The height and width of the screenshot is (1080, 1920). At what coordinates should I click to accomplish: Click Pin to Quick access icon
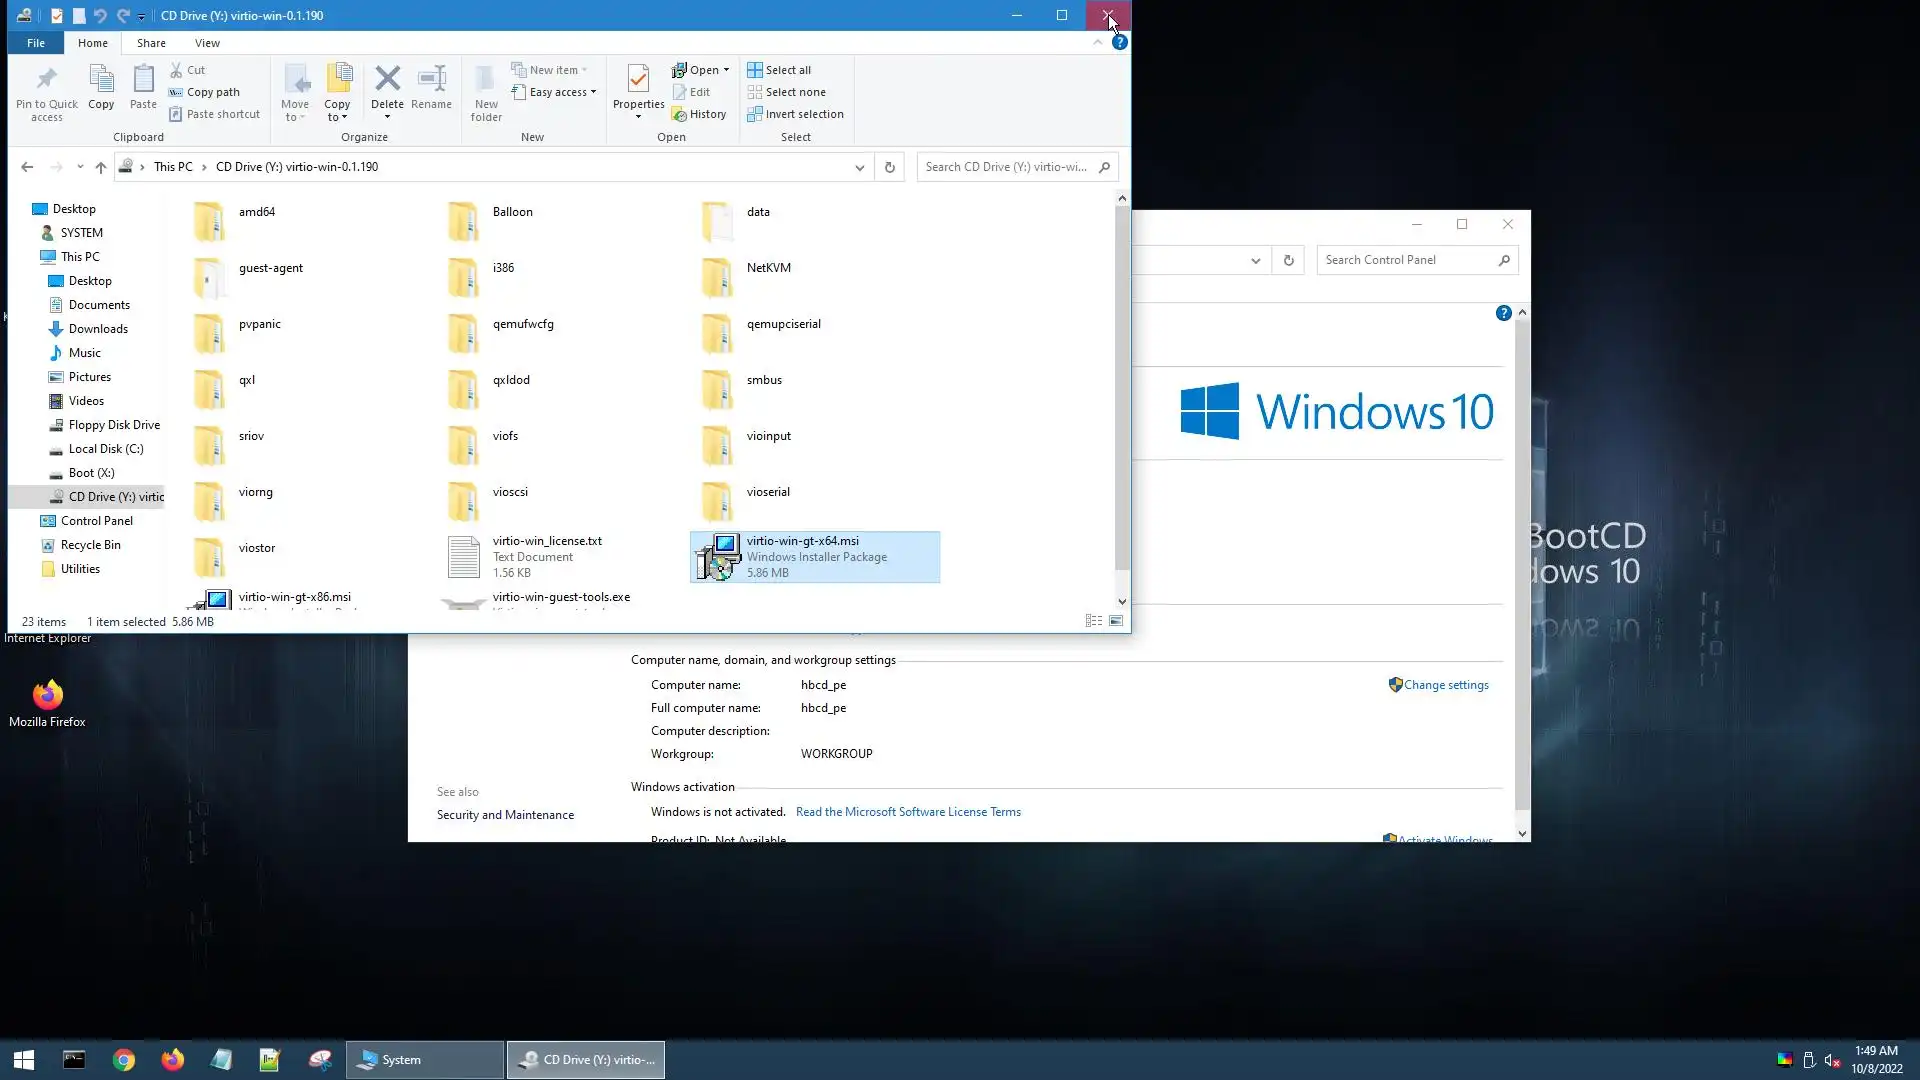coord(46,80)
